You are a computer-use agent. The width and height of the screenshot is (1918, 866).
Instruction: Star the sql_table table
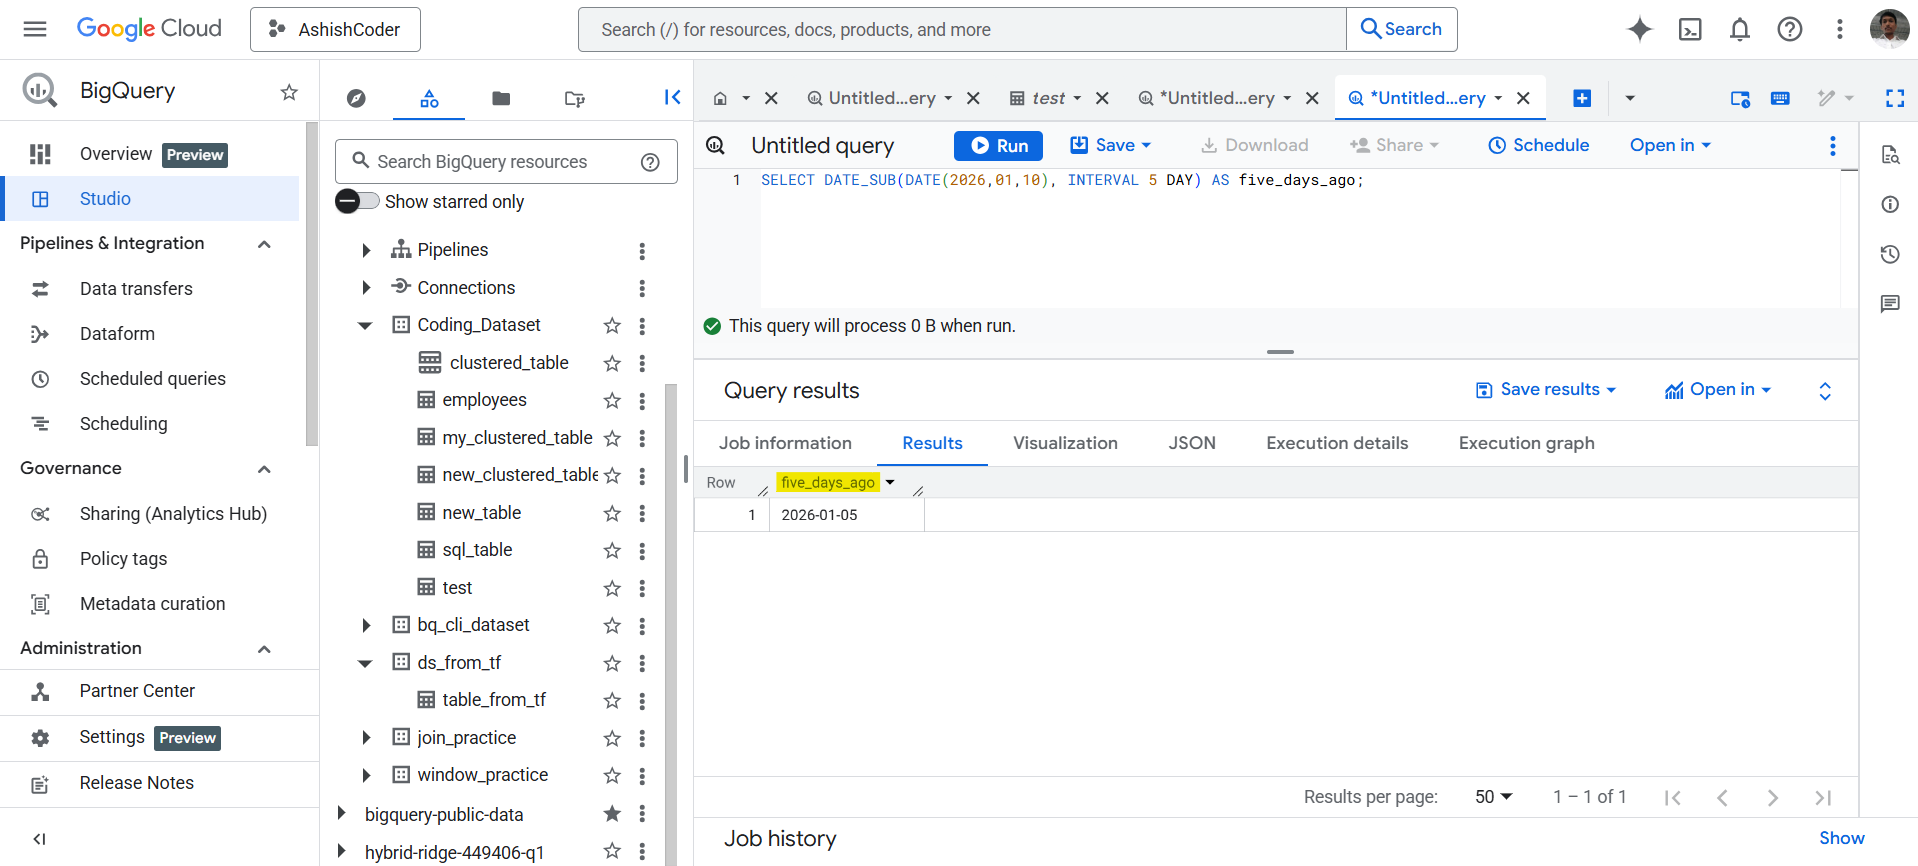[x=612, y=551]
